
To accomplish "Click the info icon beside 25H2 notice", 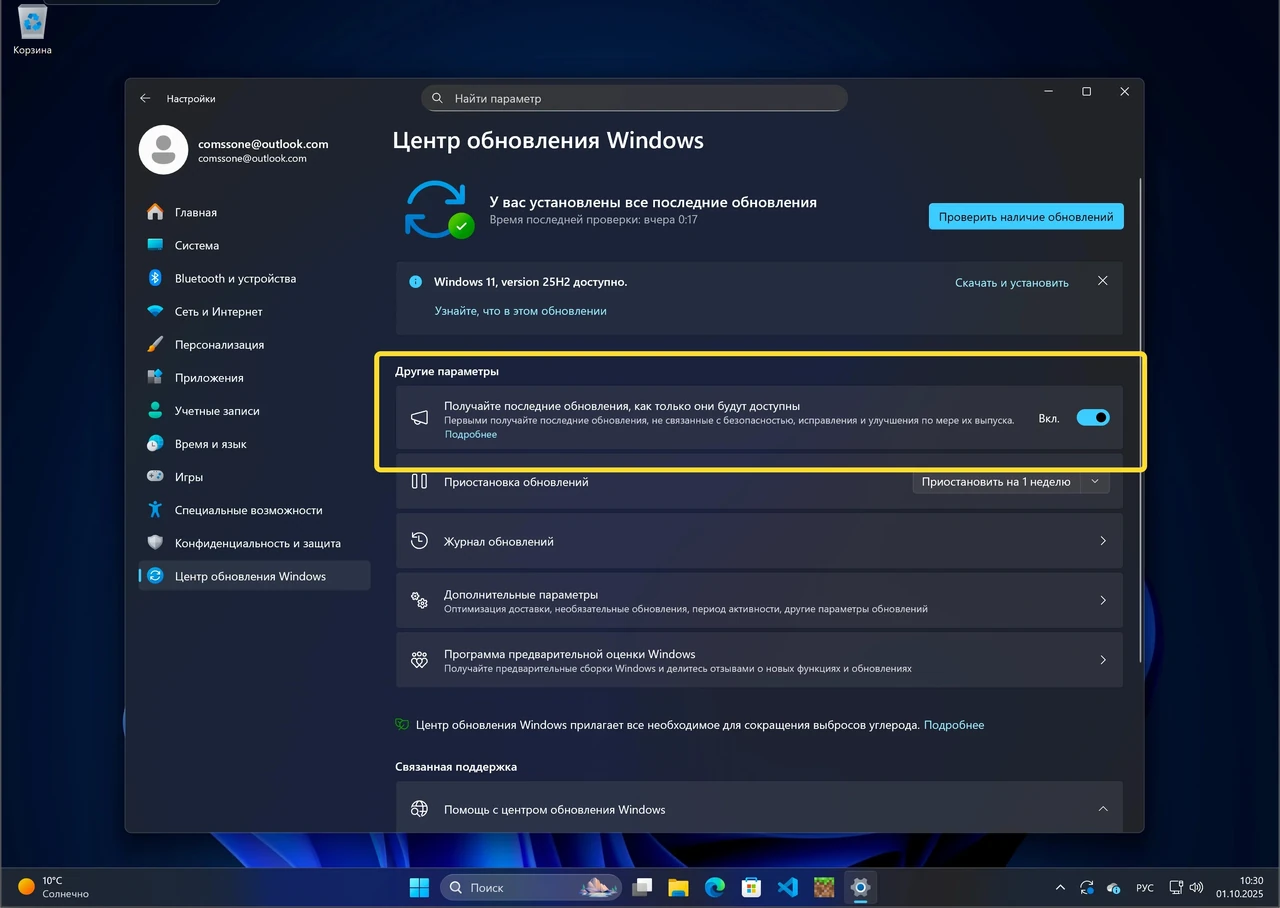I will tap(415, 282).
